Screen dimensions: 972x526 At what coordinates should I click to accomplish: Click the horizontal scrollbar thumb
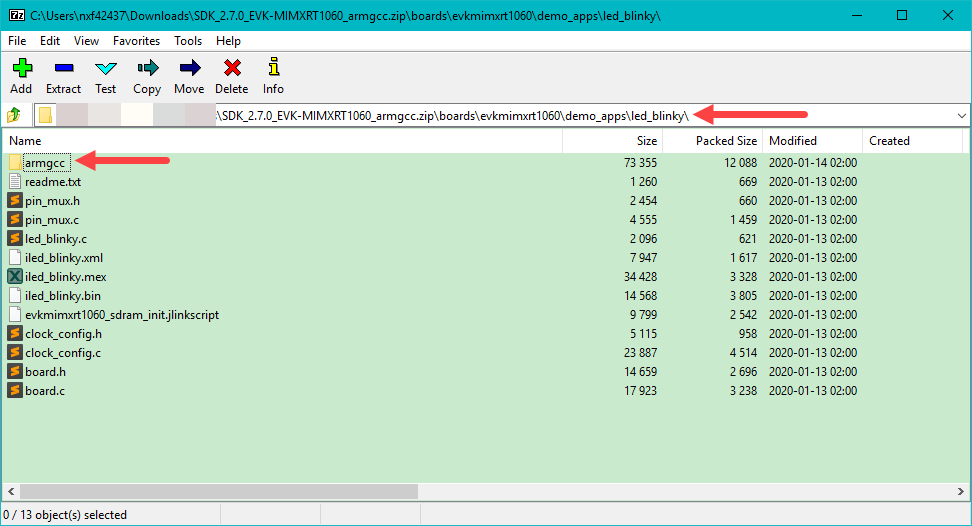219,491
